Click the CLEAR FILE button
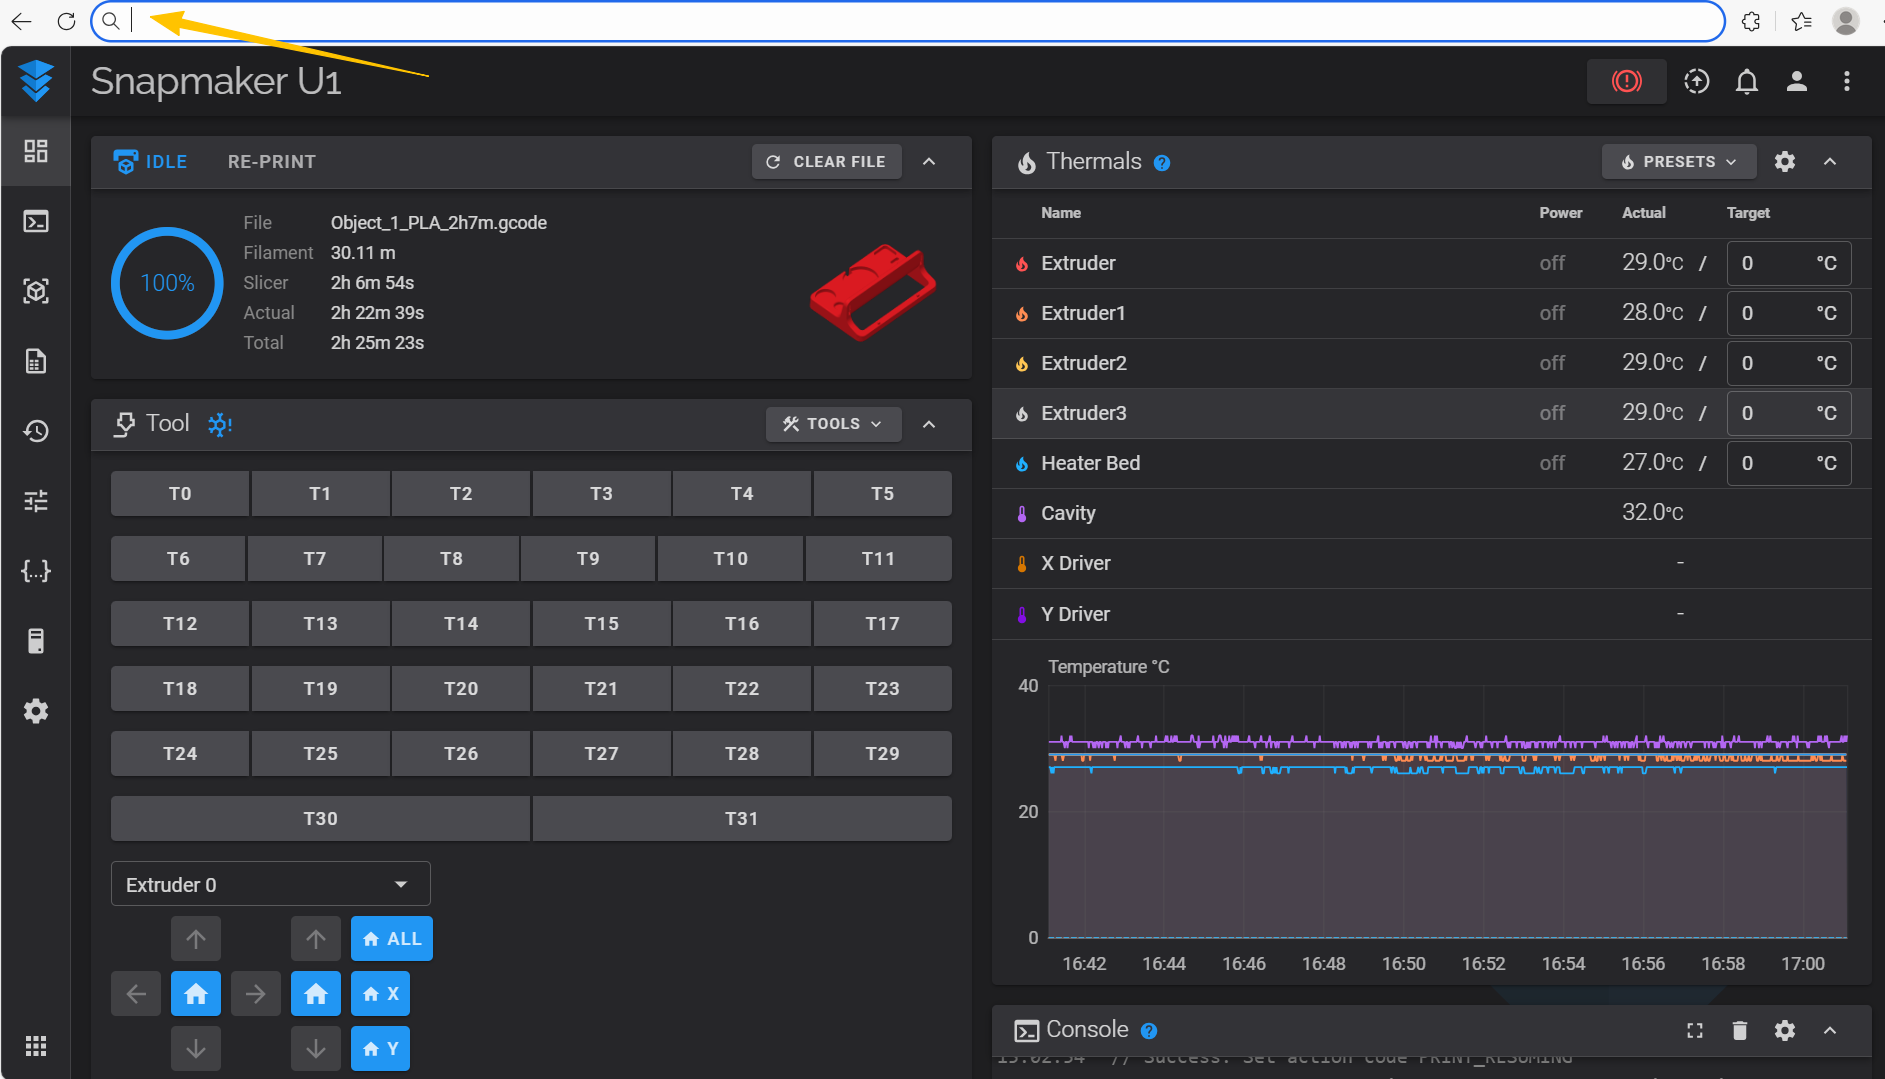Viewport: 1885px width, 1079px height. coord(826,162)
